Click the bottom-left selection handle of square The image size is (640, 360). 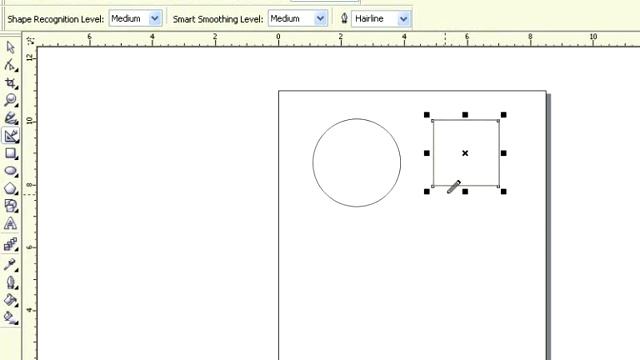pyautogui.click(x=427, y=191)
